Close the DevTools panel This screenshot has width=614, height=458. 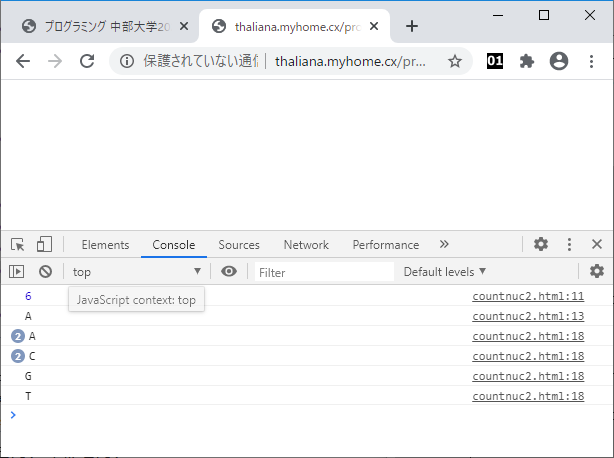[x=597, y=244]
